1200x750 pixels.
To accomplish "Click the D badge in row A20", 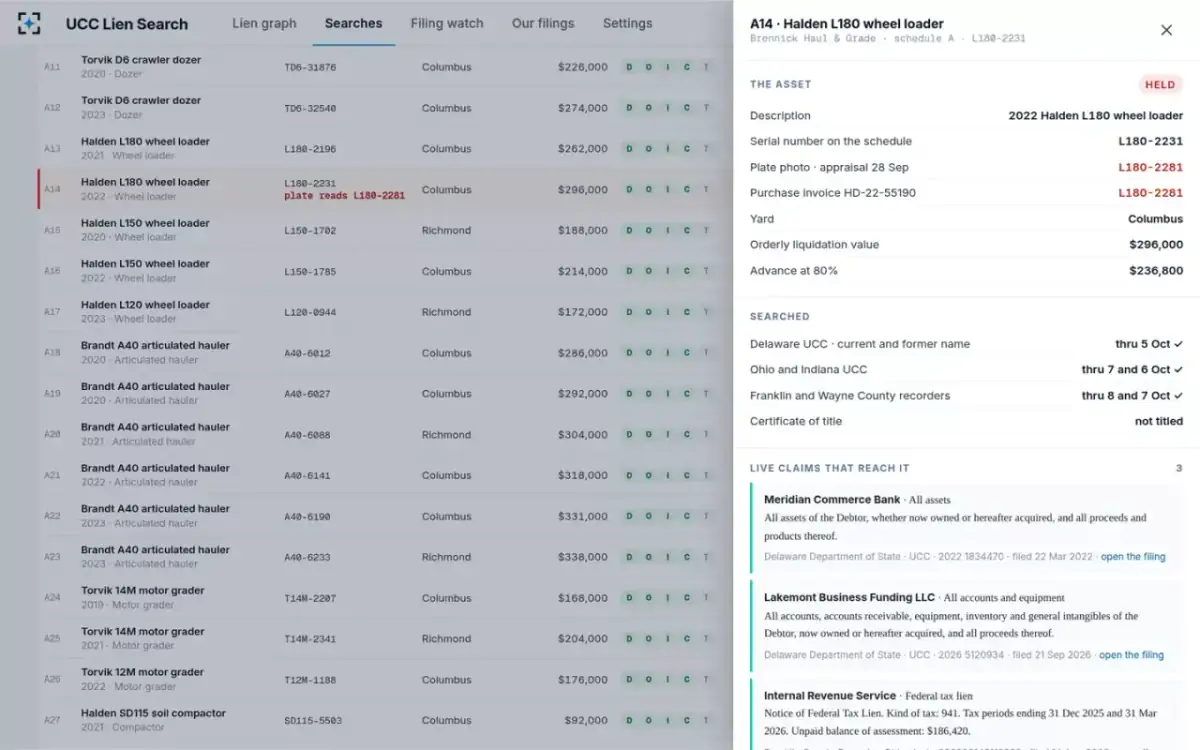I will point(630,435).
